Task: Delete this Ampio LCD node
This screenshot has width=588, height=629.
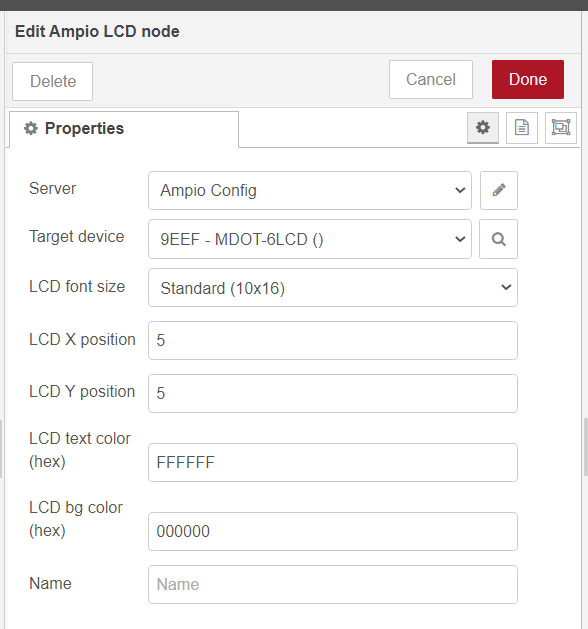Action: tap(53, 81)
